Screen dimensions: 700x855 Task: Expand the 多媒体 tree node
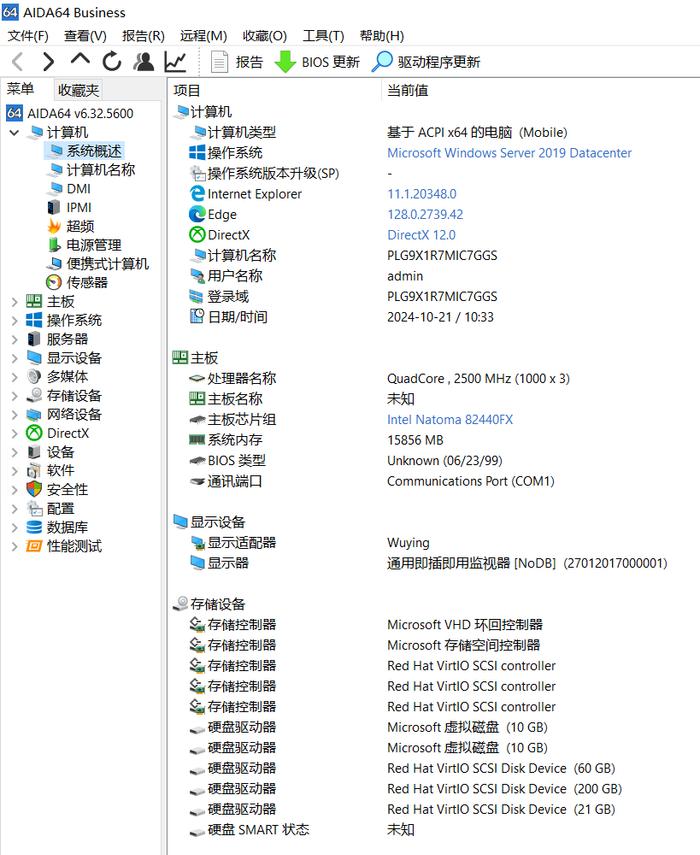(x=15, y=377)
